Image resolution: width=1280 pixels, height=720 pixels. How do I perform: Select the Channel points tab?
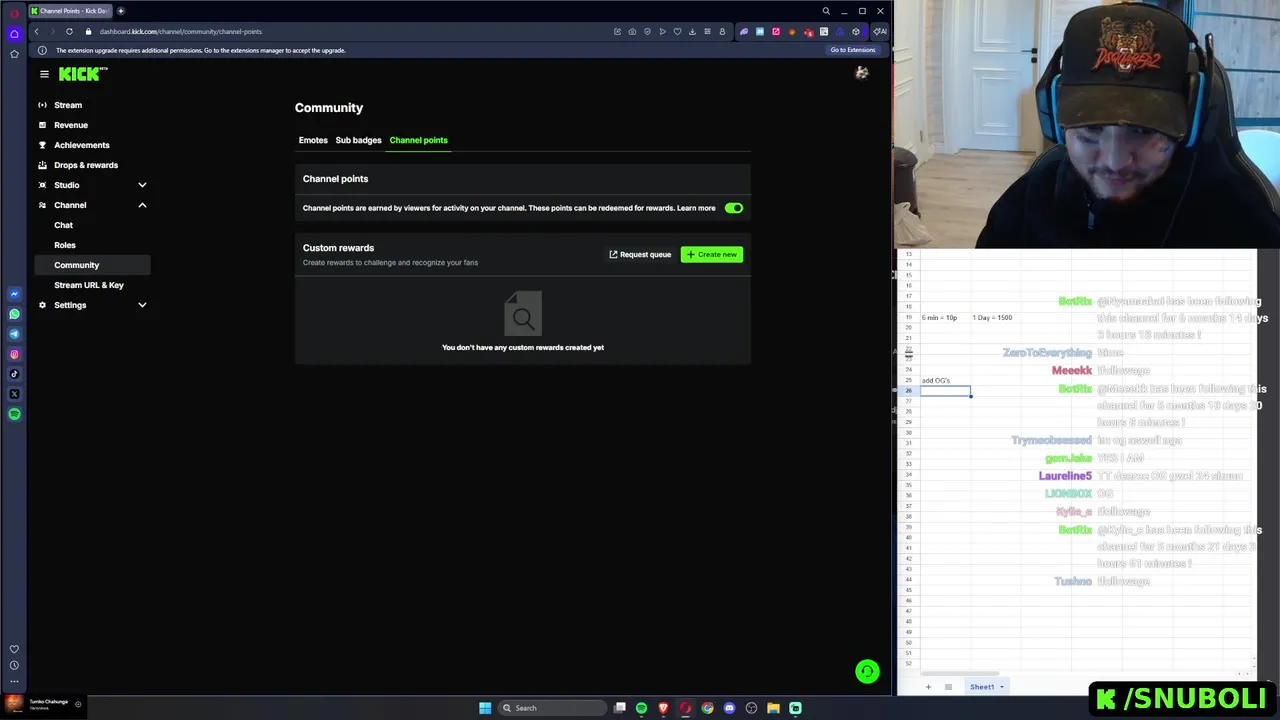tap(418, 140)
